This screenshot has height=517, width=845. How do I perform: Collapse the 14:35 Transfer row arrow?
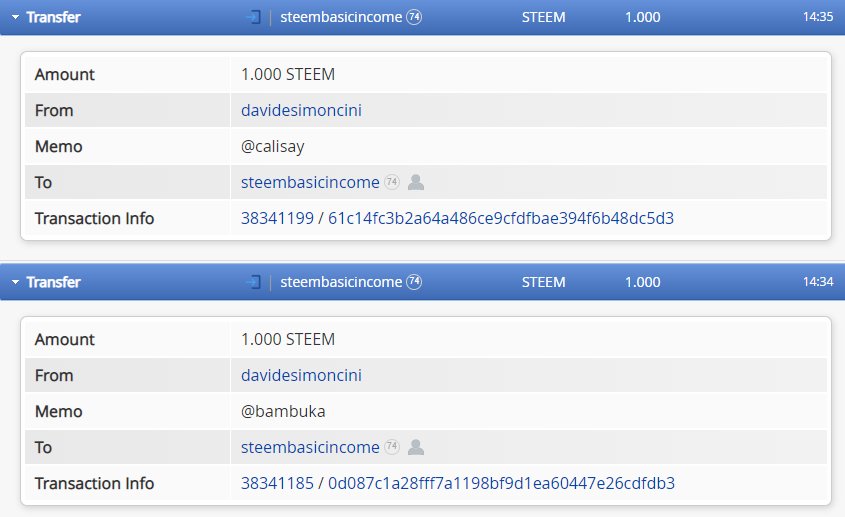[15, 17]
